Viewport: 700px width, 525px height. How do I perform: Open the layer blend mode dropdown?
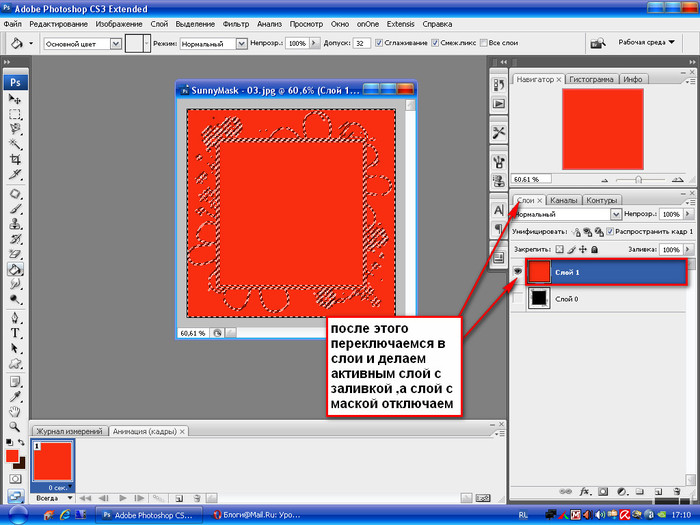[x=616, y=214]
